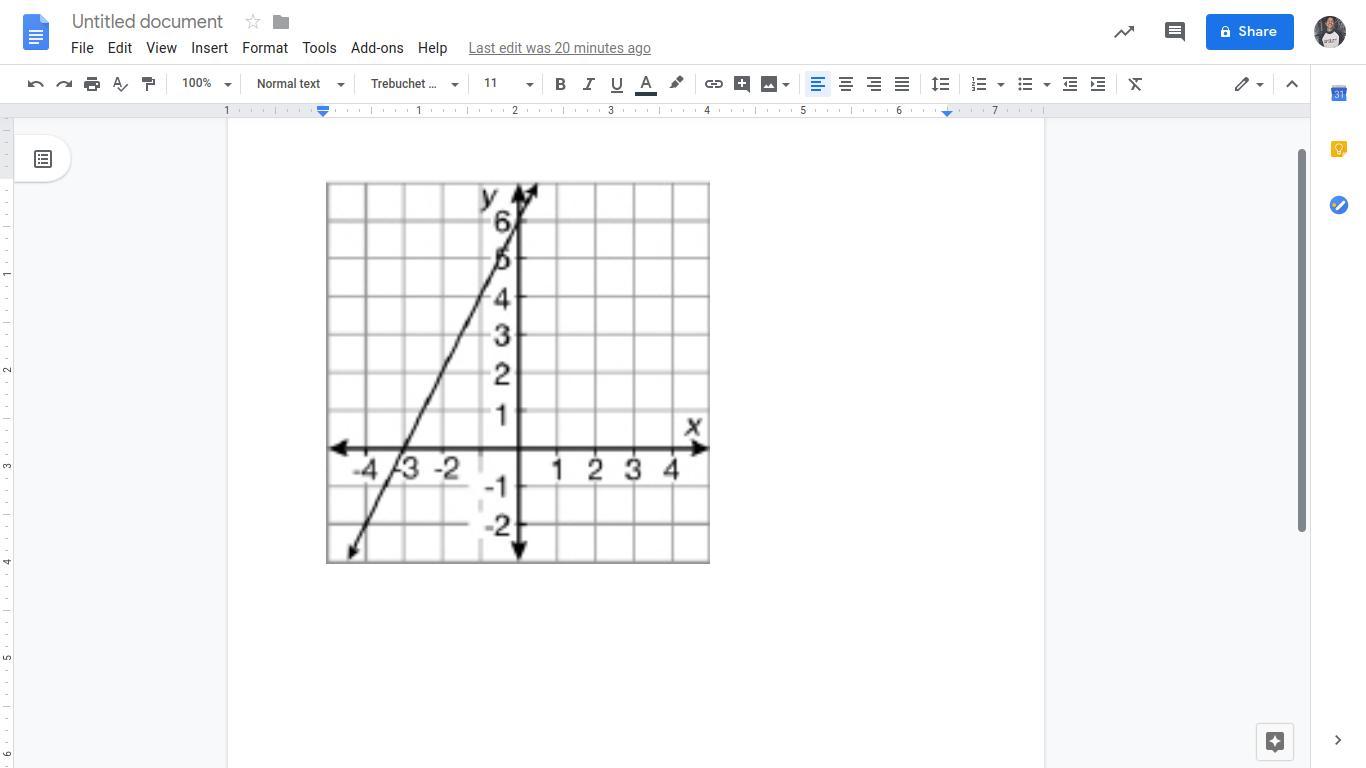This screenshot has height=768, width=1366.
Task: Open Google Keep sidebar icon
Action: (1338, 150)
